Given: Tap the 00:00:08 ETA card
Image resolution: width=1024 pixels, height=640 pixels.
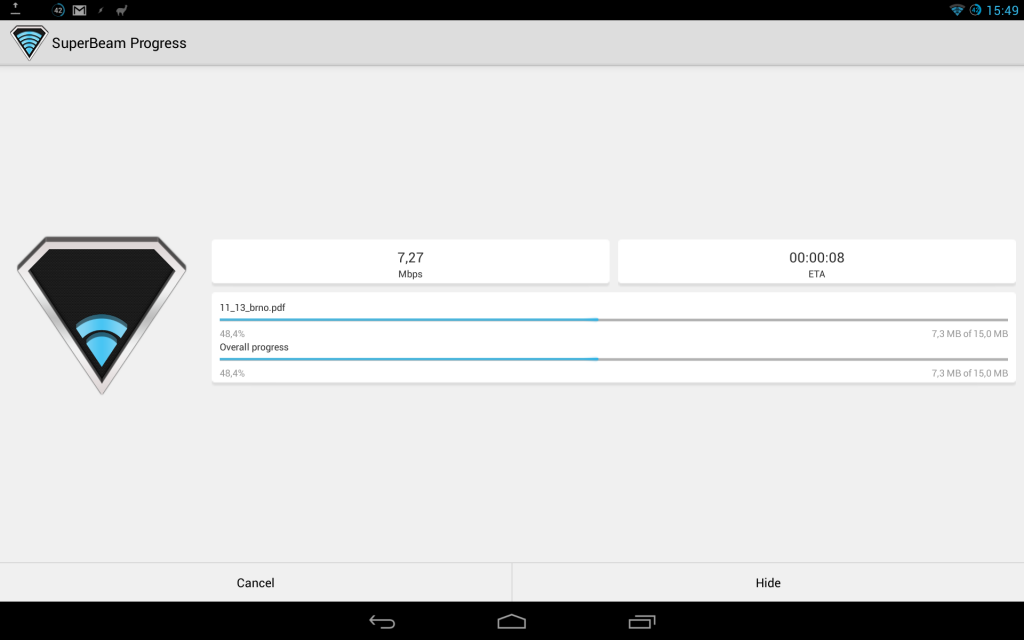Looking at the screenshot, I should (x=816, y=261).
